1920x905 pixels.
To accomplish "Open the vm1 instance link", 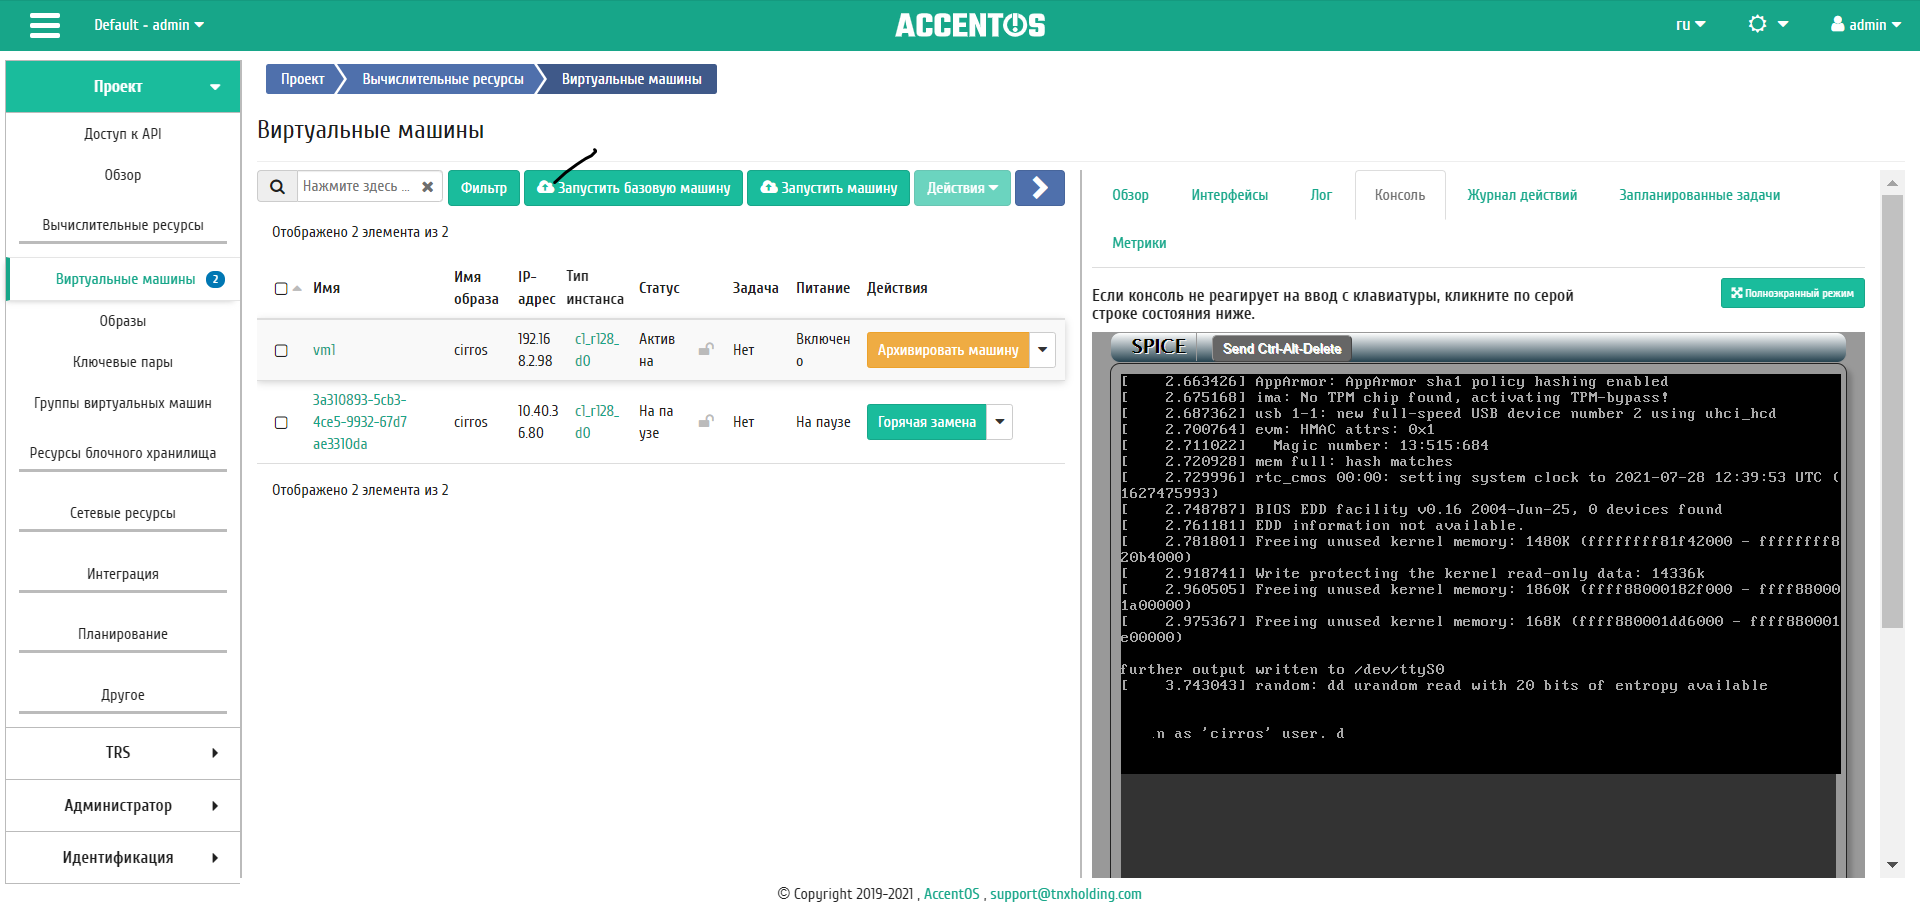I will click(324, 350).
